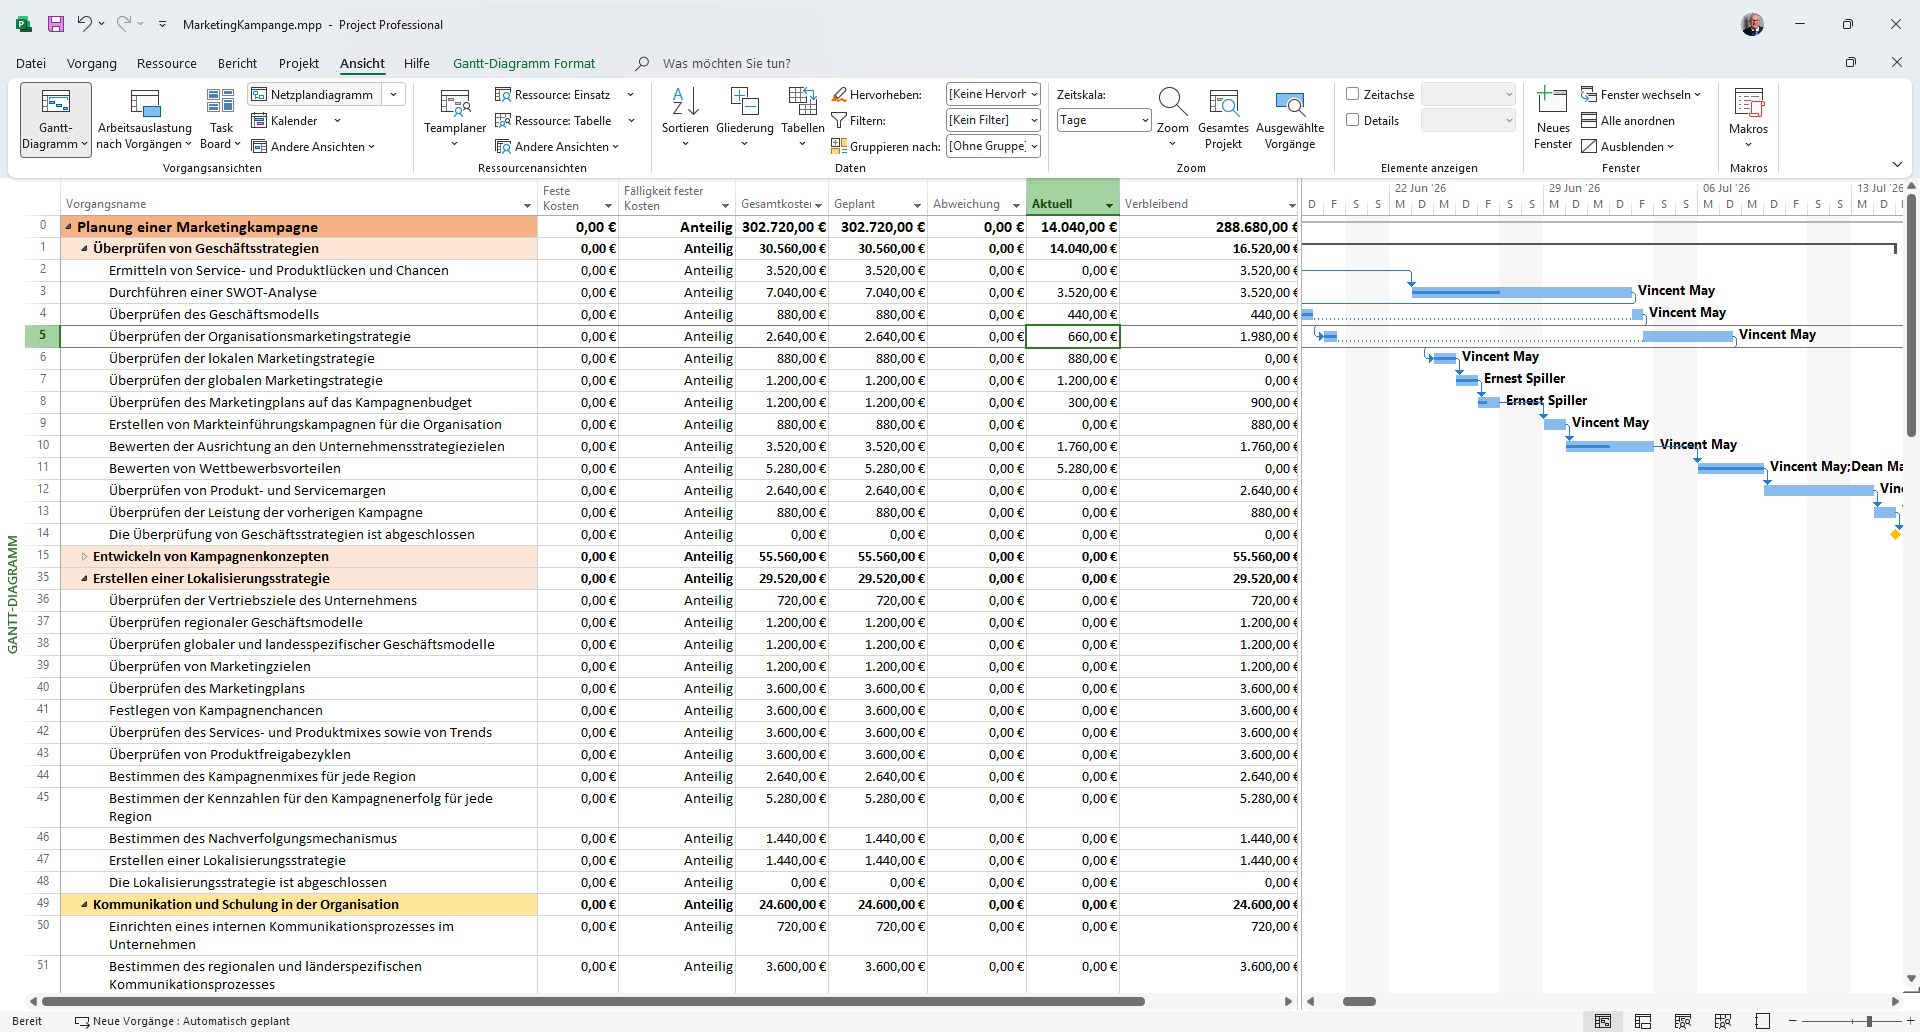Open the Makros menu
This screenshot has height=1032, width=1920.
coord(1748,119)
